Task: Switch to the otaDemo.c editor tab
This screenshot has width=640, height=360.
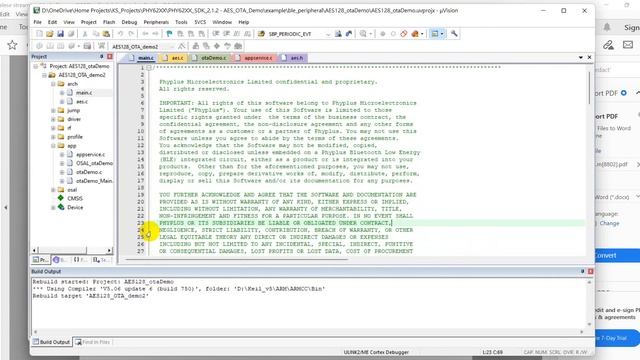Action: (x=209, y=58)
